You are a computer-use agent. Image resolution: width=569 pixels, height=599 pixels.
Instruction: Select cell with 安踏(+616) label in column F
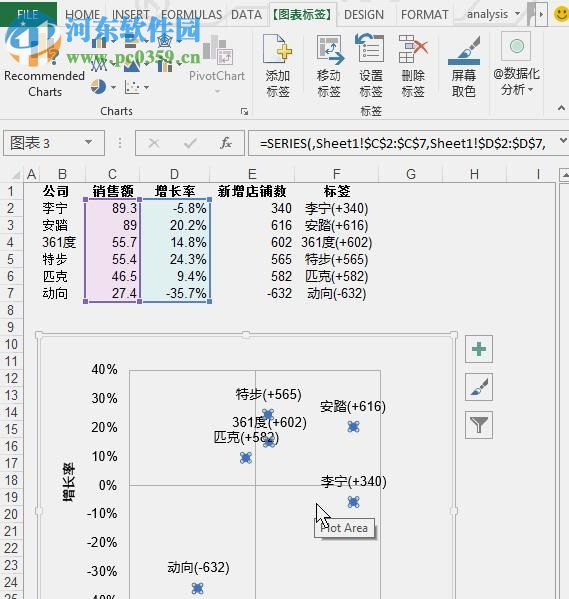pos(336,225)
